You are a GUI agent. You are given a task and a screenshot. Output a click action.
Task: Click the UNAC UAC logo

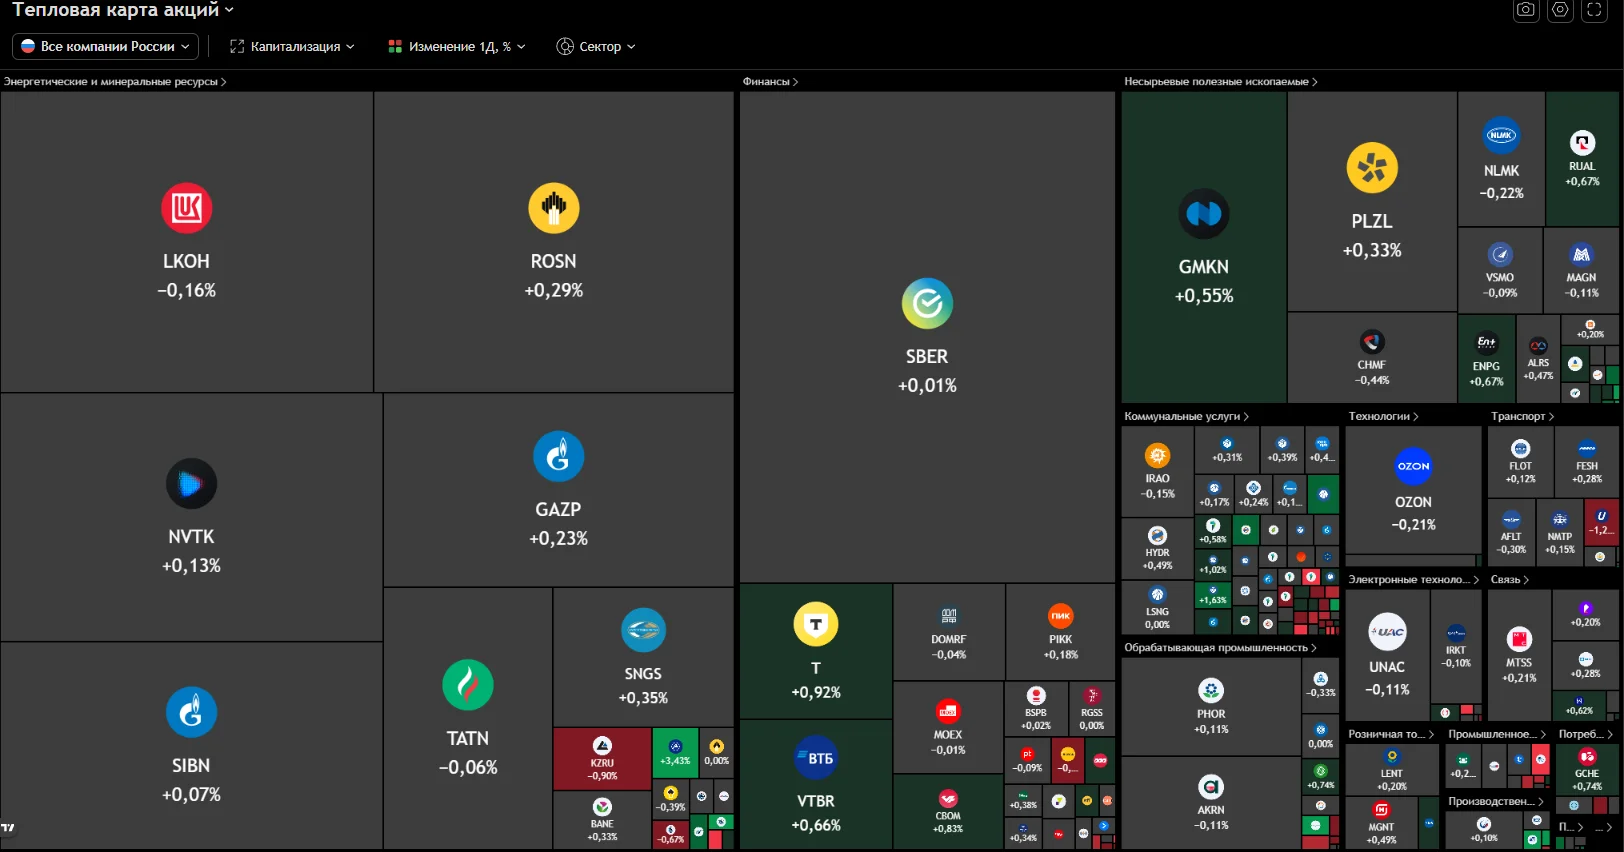point(1387,631)
